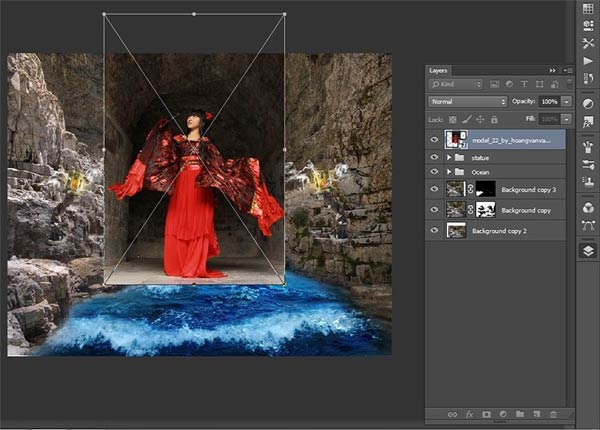Create a new layer icon
This screenshot has height=430, width=600.
tap(537, 414)
